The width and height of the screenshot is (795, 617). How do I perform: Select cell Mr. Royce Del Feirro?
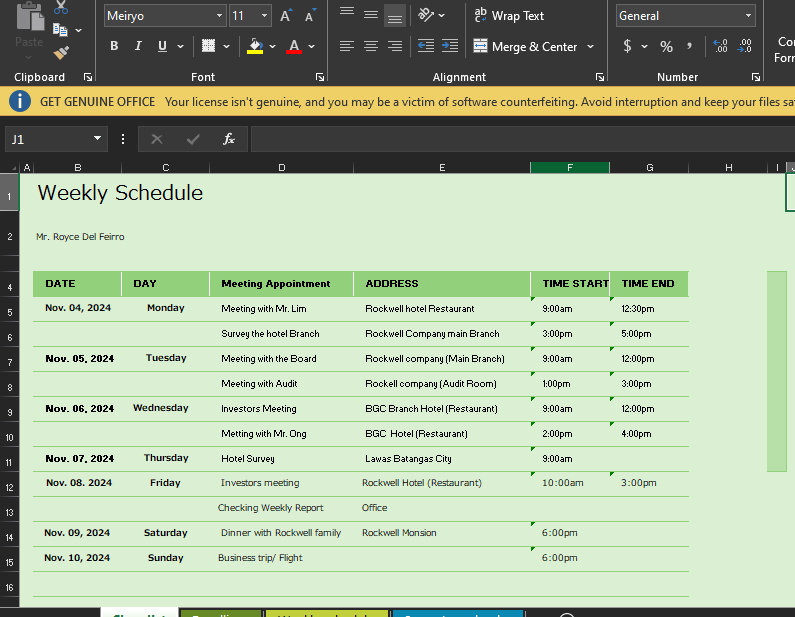tap(80, 237)
